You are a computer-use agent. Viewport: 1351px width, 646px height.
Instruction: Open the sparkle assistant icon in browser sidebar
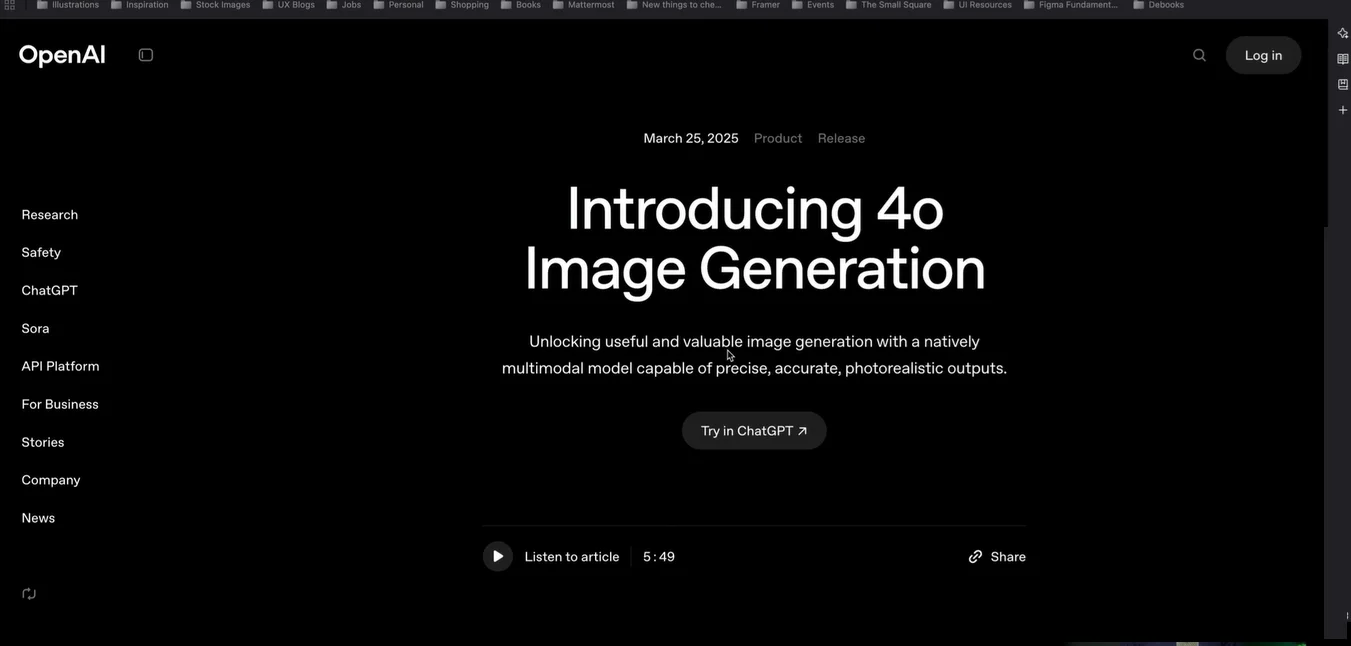1343,33
